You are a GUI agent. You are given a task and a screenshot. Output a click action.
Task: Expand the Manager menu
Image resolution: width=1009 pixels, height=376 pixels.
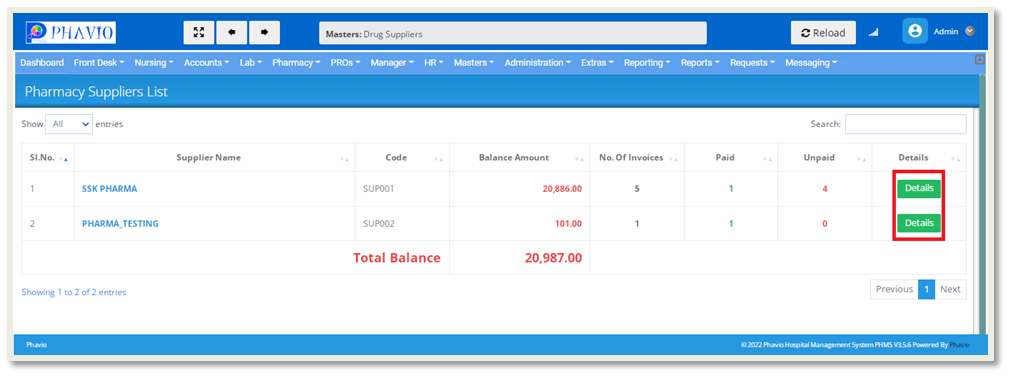[393, 63]
